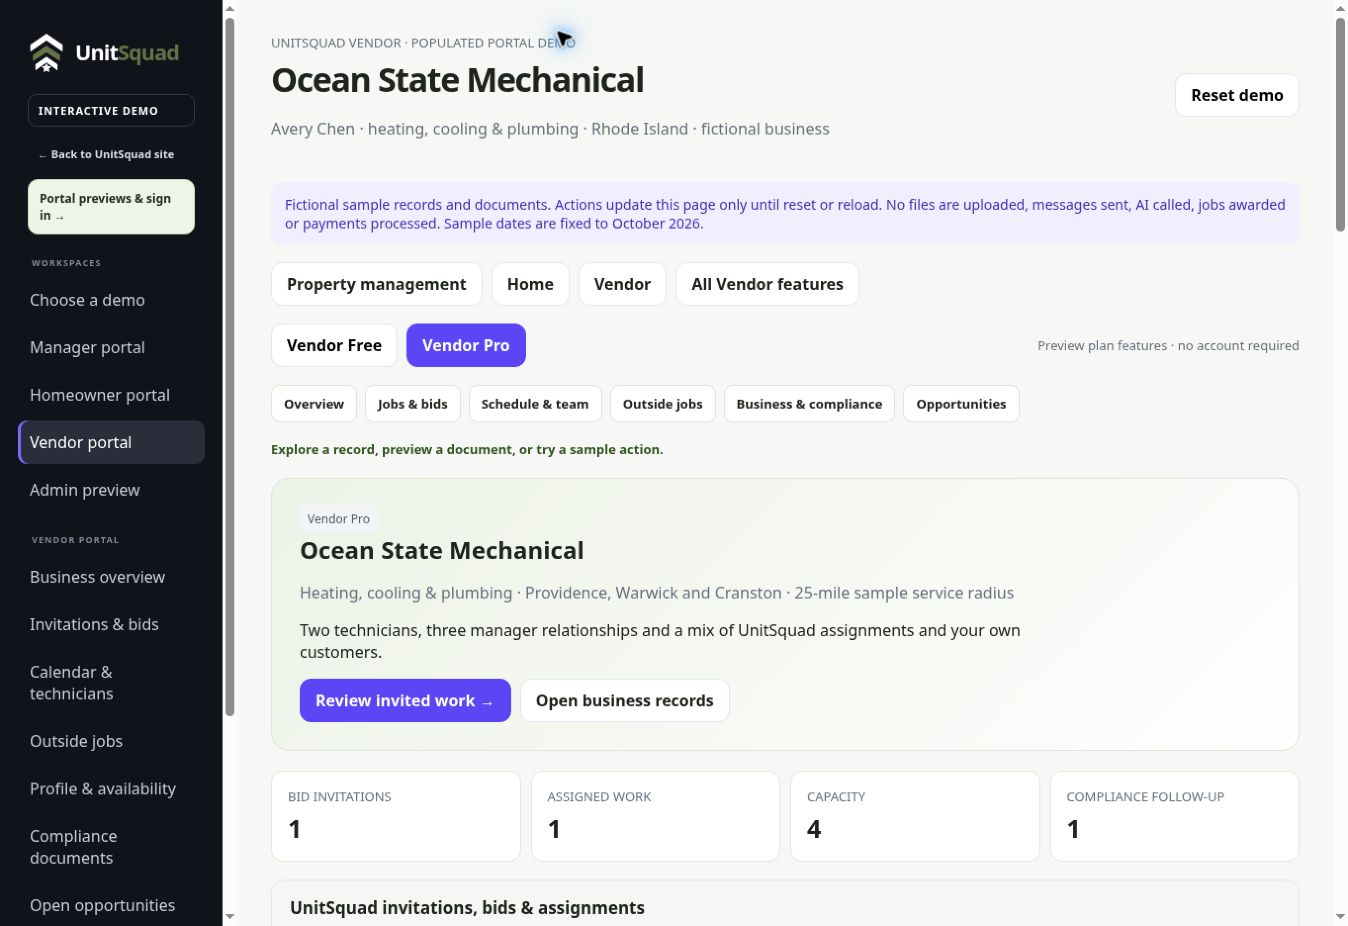The height and width of the screenshot is (926, 1348).
Task: Click the "Ocean State Mechanical" page title
Action: [x=458, y=80]
